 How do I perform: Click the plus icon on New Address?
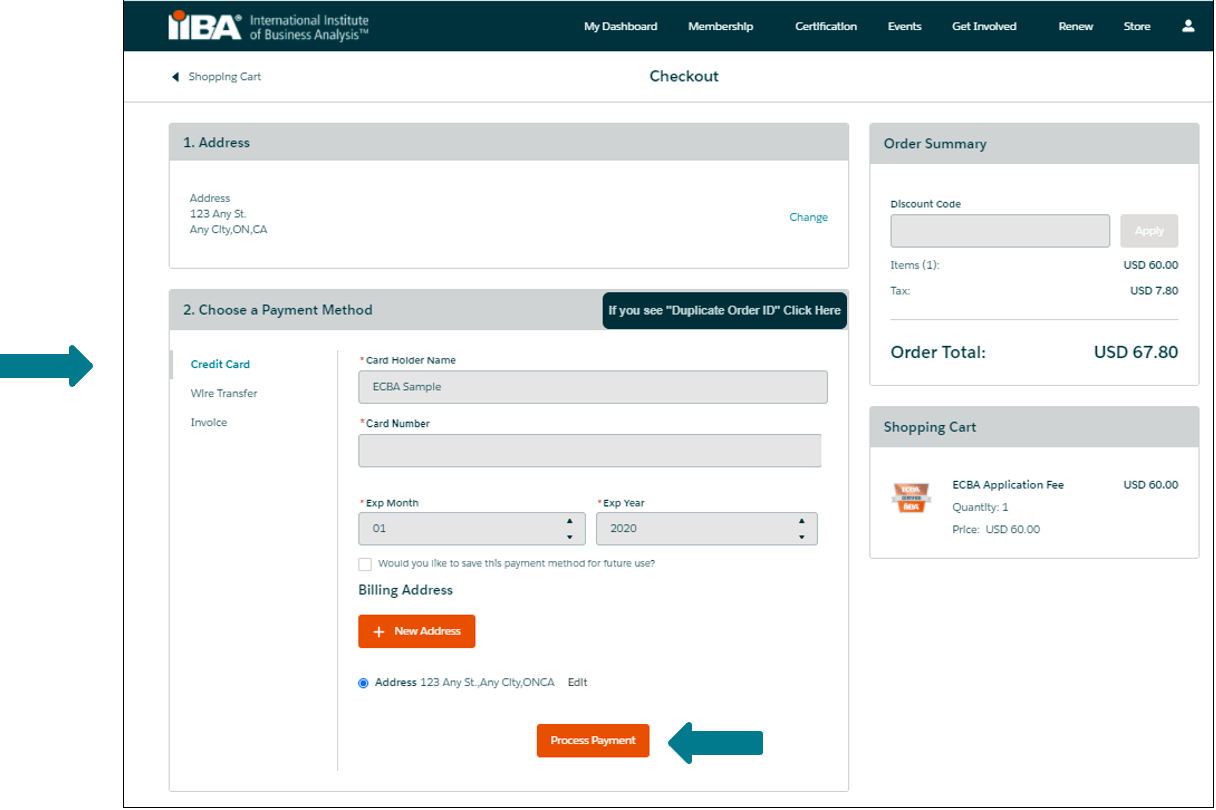click(x=378, y=632)
